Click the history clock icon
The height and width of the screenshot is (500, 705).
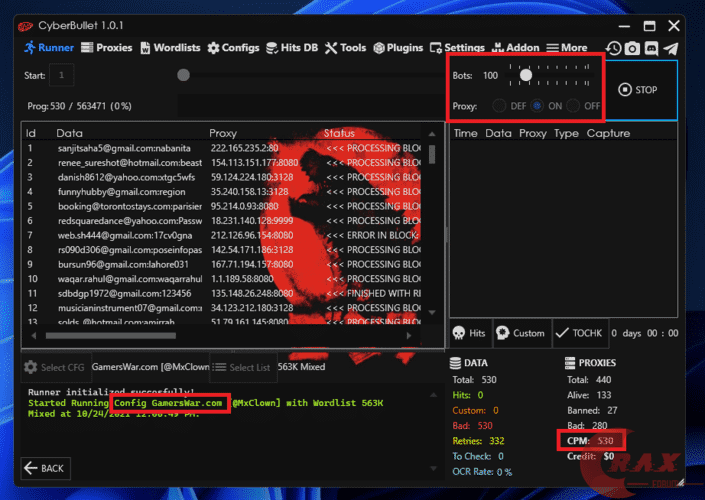(613, 49)
